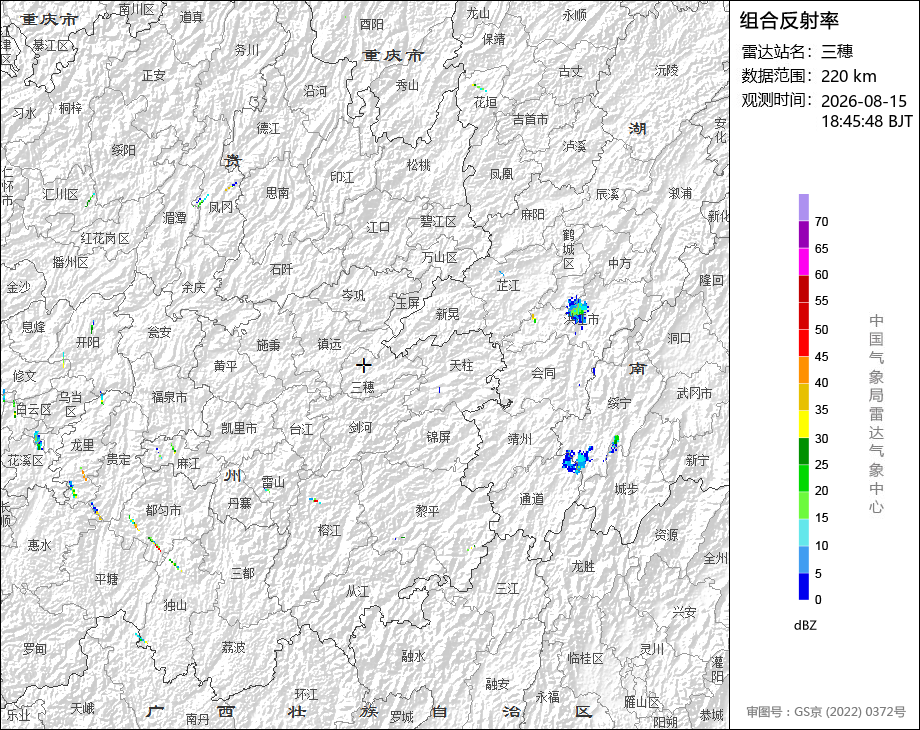Click the radar echo cluster near 洪江市
Viewport: 920px width, 730px height.
(x=577, y=310)
